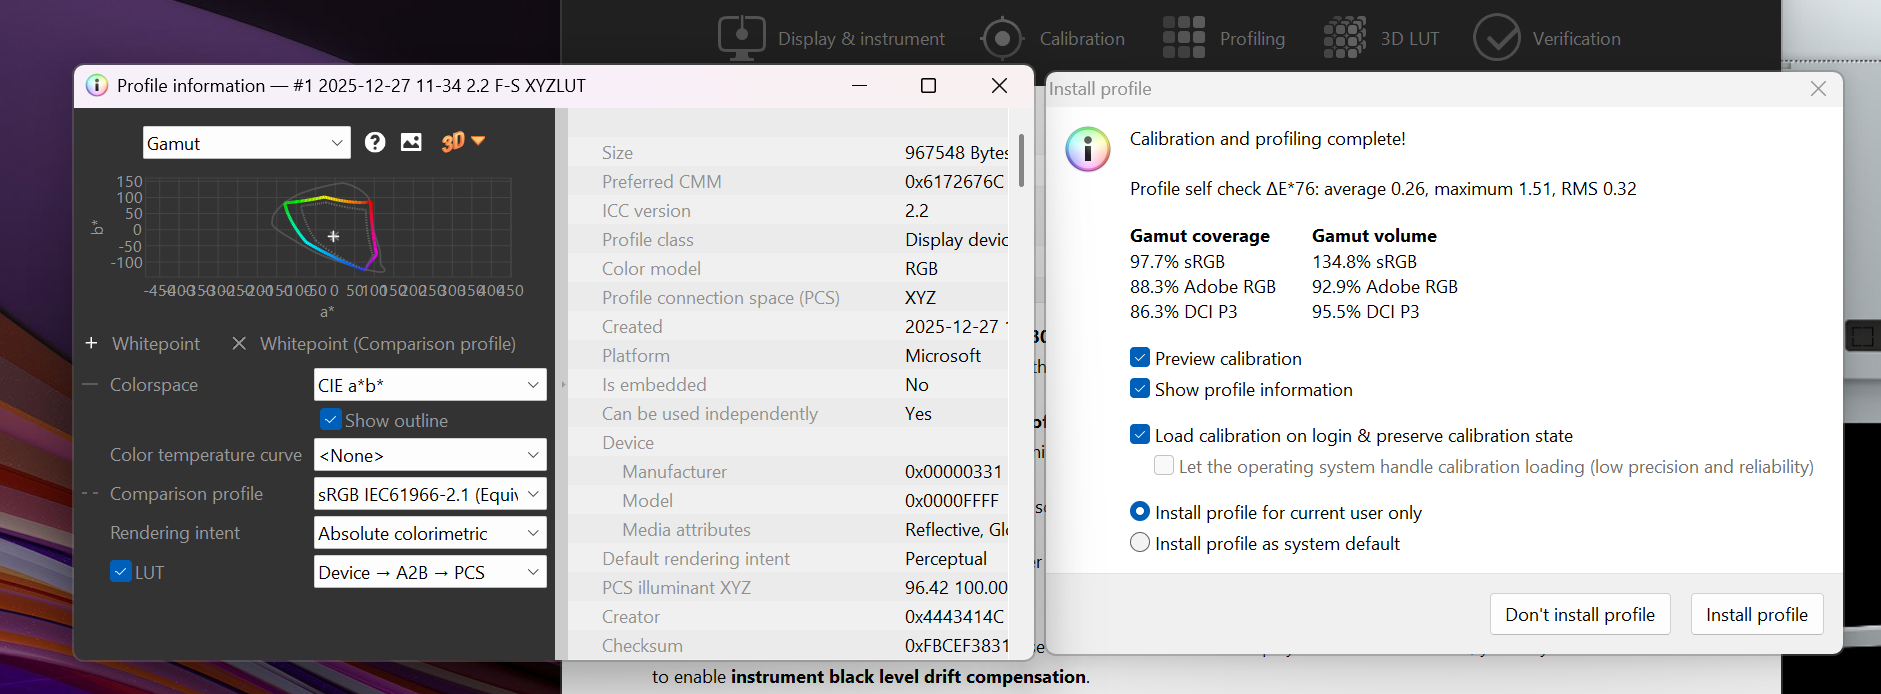Click the 3D LUT cube icon
The height and width of the screenshot is (694, 1881).
point(1345,38)
